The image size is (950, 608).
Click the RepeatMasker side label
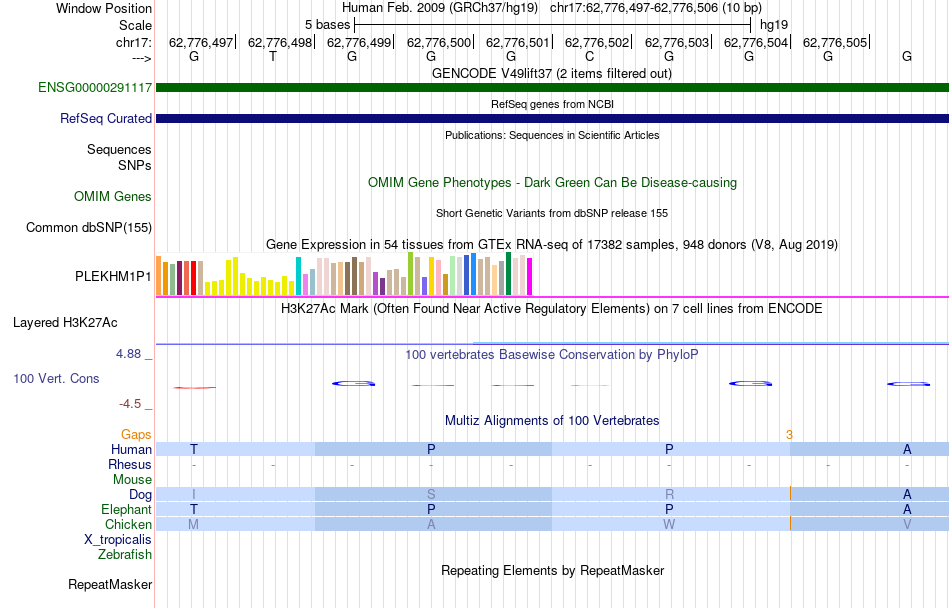coord(110,584)
